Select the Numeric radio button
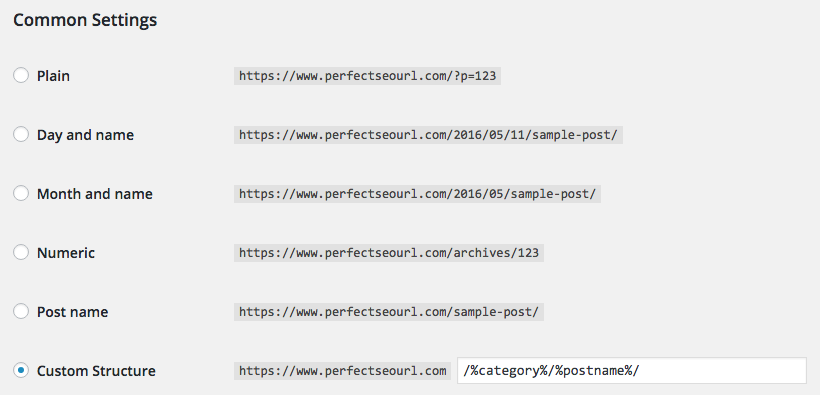Viewport: 820px width, 395px height. point(20,252)
